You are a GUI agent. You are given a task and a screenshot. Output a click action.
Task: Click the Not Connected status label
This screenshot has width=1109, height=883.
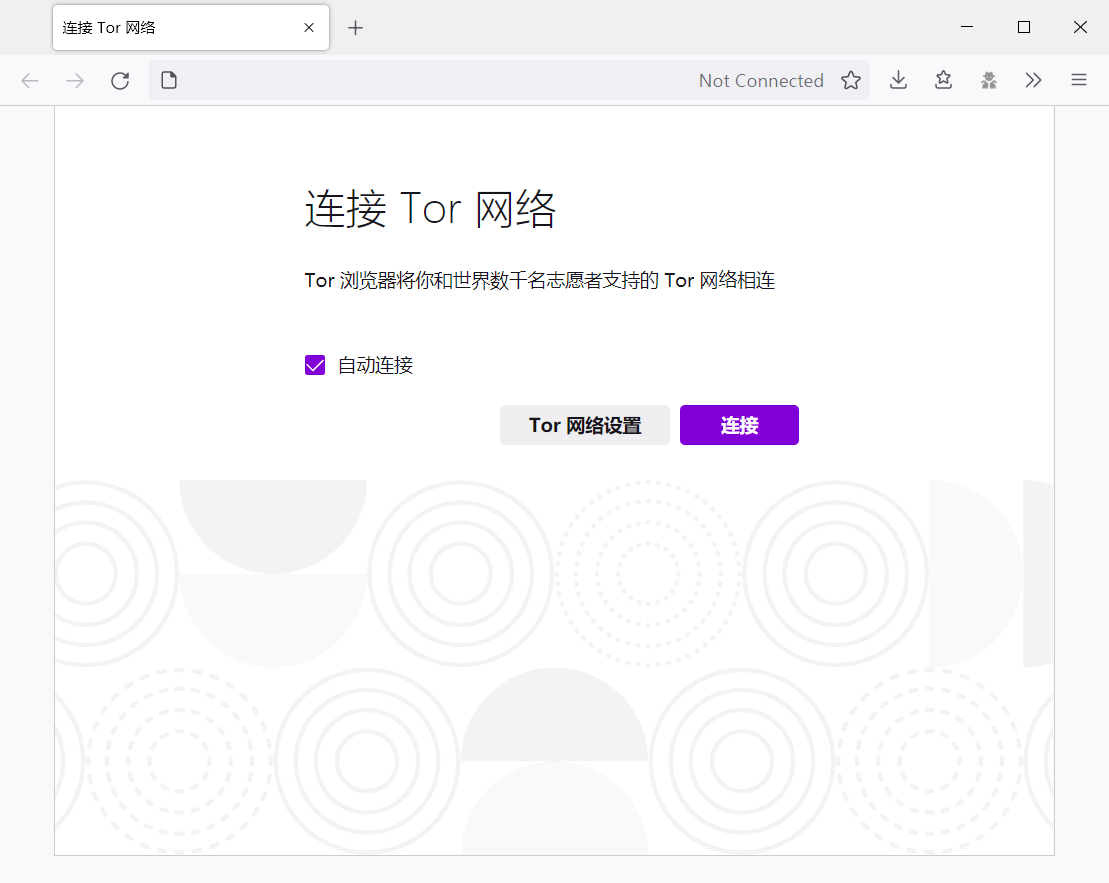(761, 81)
